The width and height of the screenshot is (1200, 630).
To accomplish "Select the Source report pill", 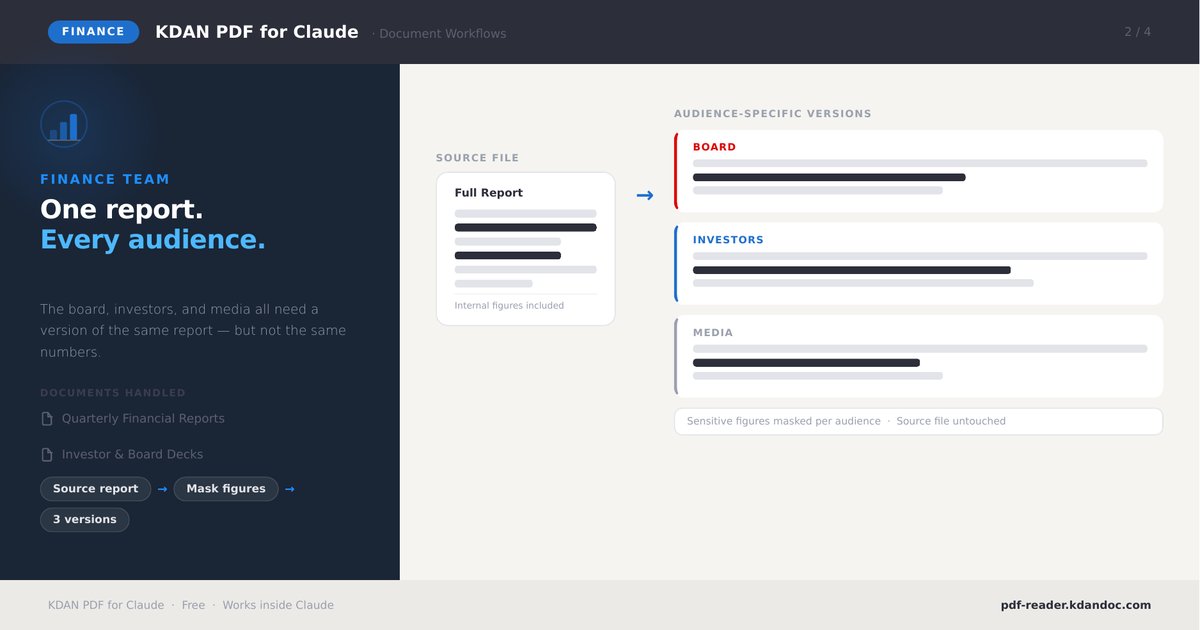I will coord(96,489).
